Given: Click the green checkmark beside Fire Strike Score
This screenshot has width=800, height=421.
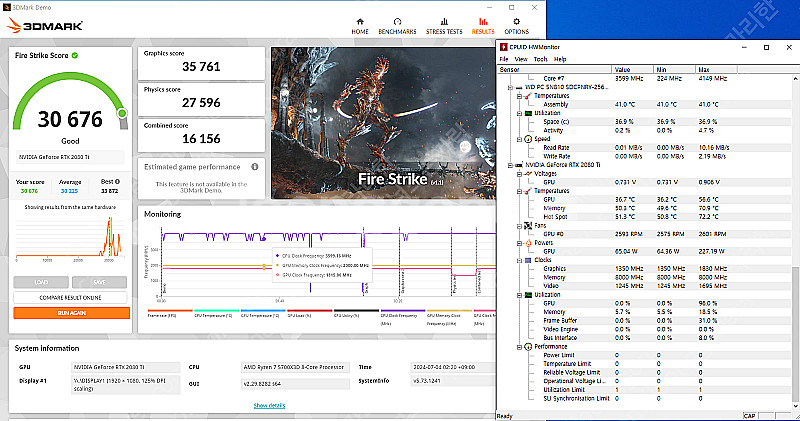Looking at the screenshot, I should click(75, 55).
